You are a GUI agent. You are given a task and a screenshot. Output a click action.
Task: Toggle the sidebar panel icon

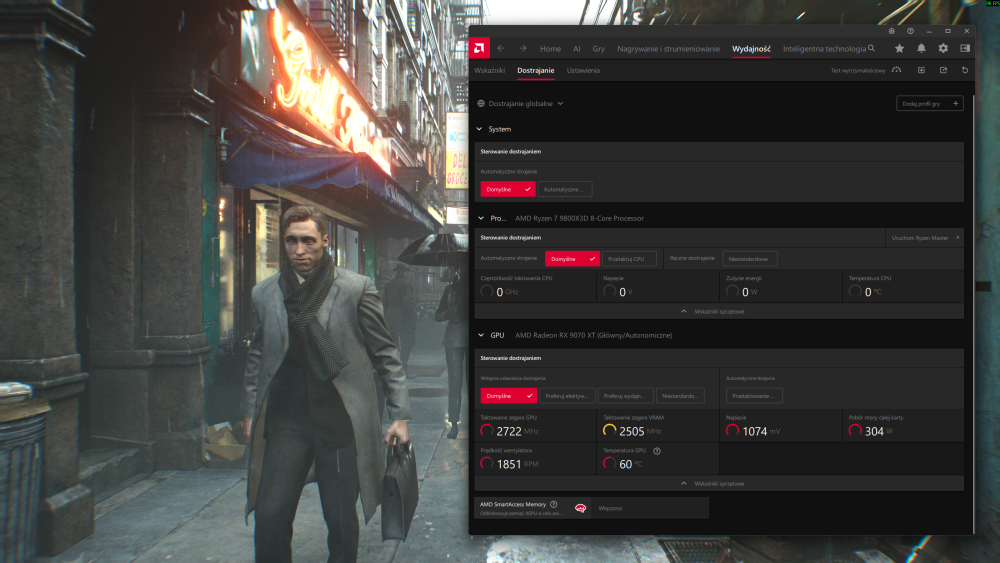pos(965,48)
